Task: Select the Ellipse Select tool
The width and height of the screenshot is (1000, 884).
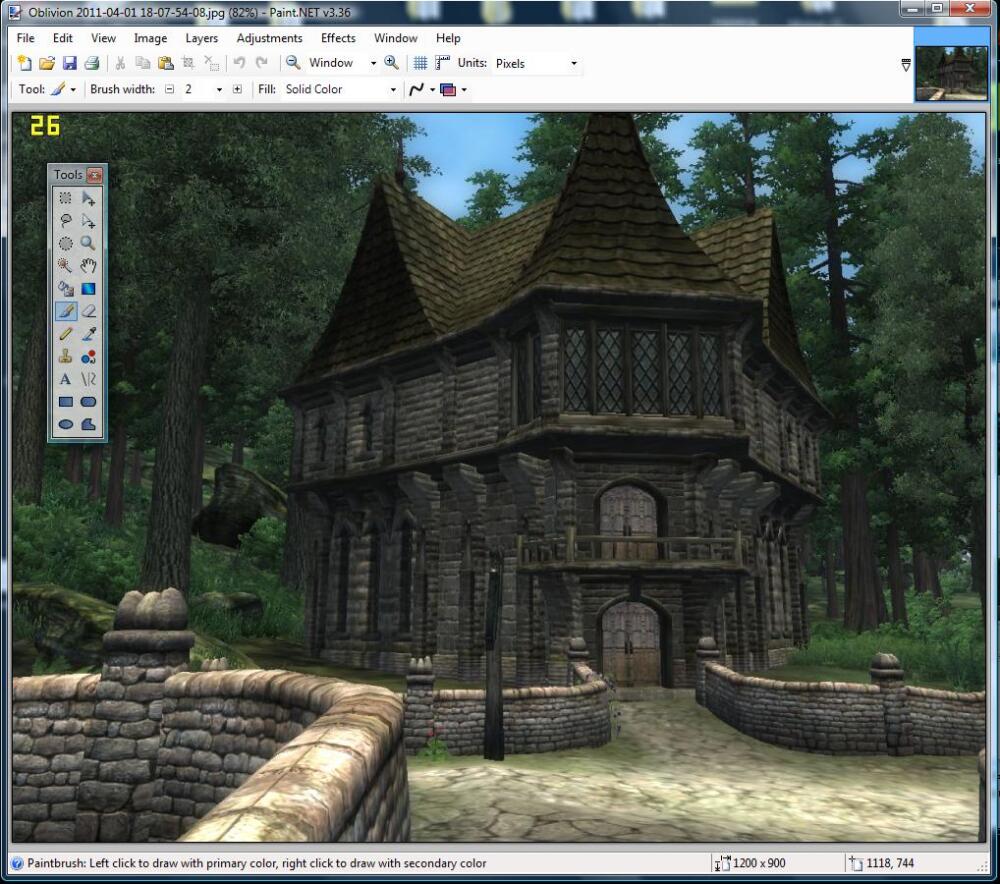Action: click(x=65, y=244)
